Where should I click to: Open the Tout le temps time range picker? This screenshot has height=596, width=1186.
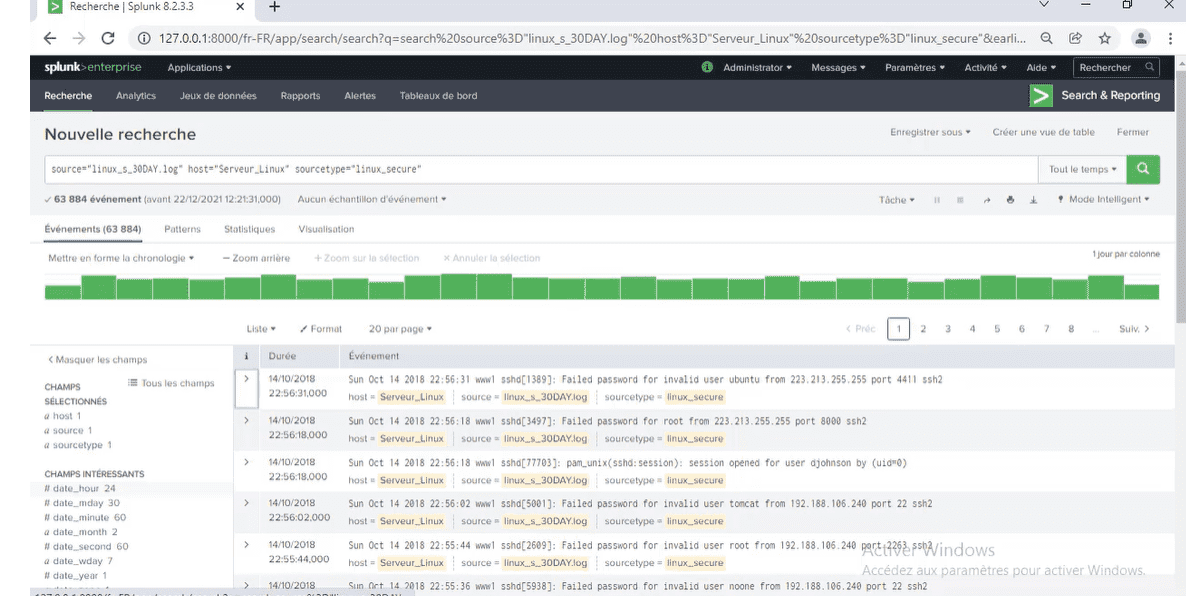point(1082,169)
